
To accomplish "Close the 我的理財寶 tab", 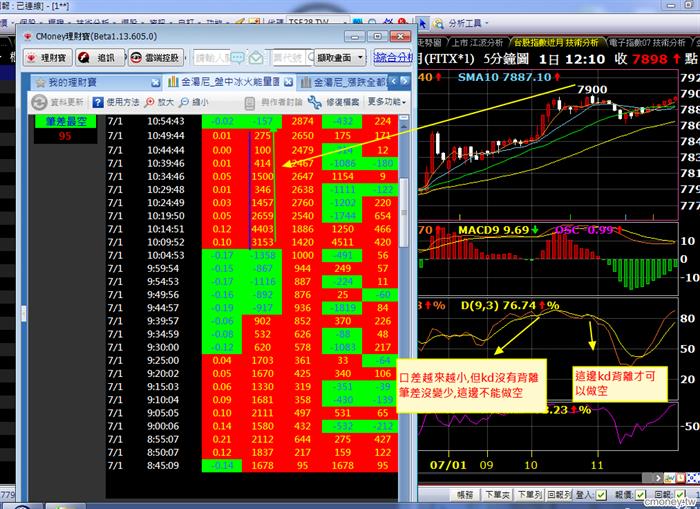I will tap(155, 83).
